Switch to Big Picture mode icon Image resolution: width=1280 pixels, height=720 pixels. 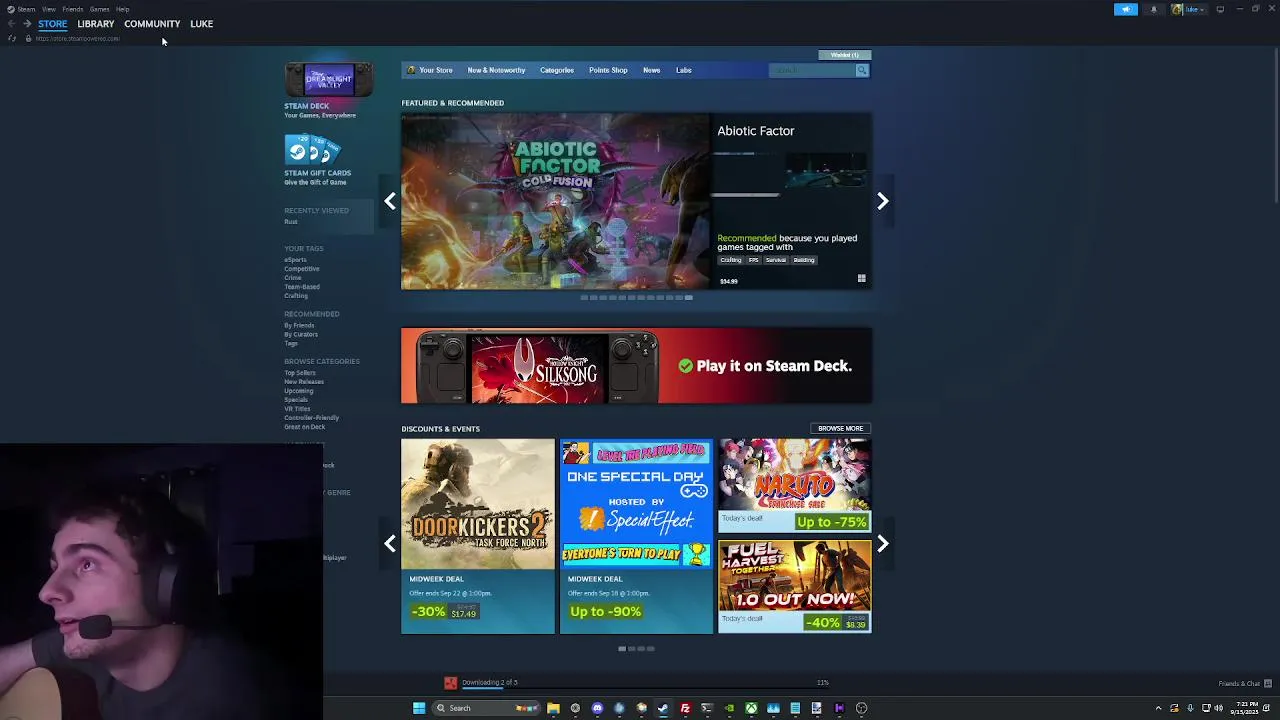(x=1220, y=9)
